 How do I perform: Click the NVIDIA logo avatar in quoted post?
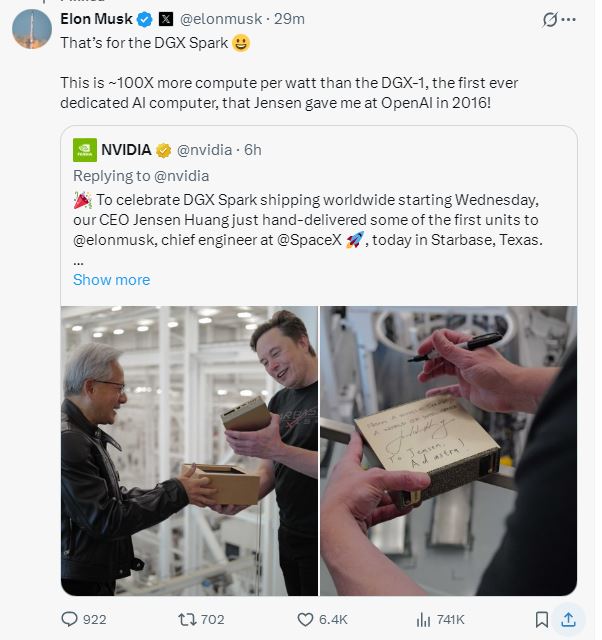(85, 150)
